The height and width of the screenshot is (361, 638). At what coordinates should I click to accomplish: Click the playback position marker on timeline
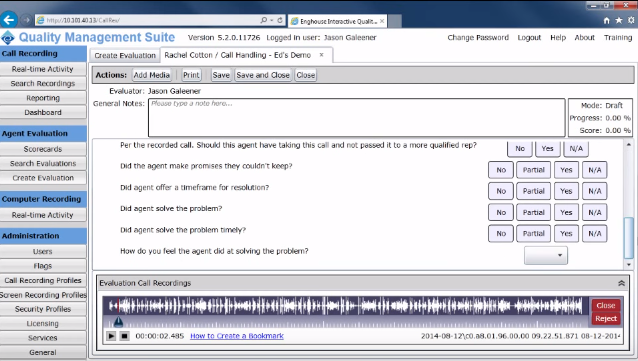(x=118, y=322)
